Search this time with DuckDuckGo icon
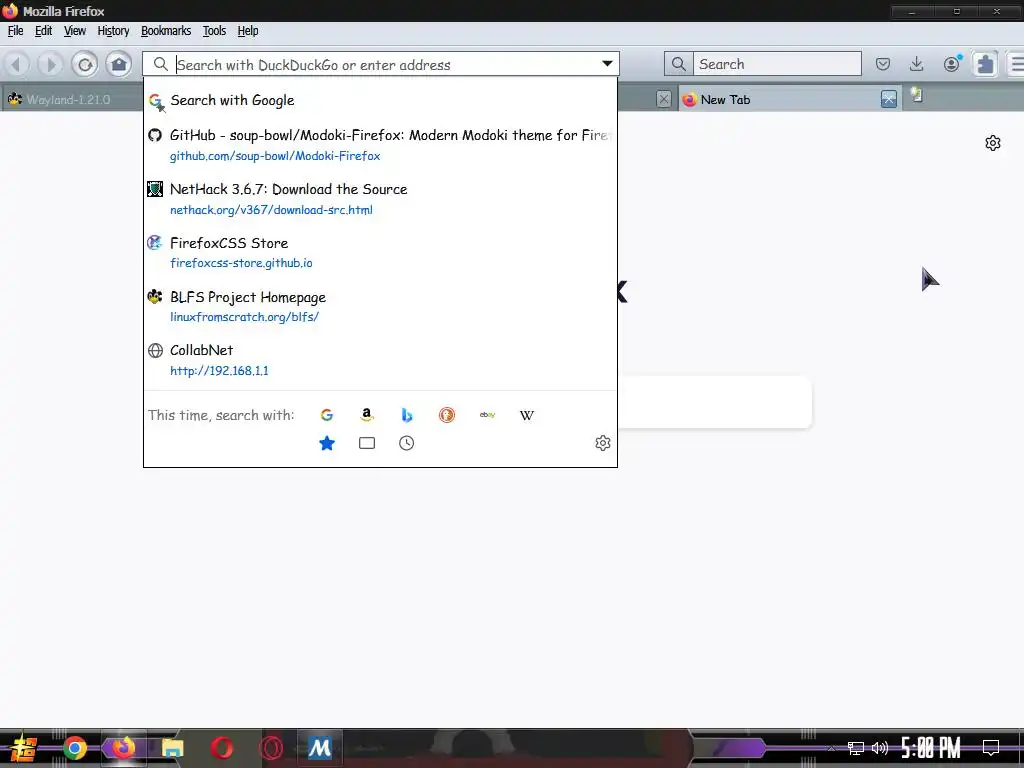The width and height of the screenshot is (1024, 768). point(447,415)
